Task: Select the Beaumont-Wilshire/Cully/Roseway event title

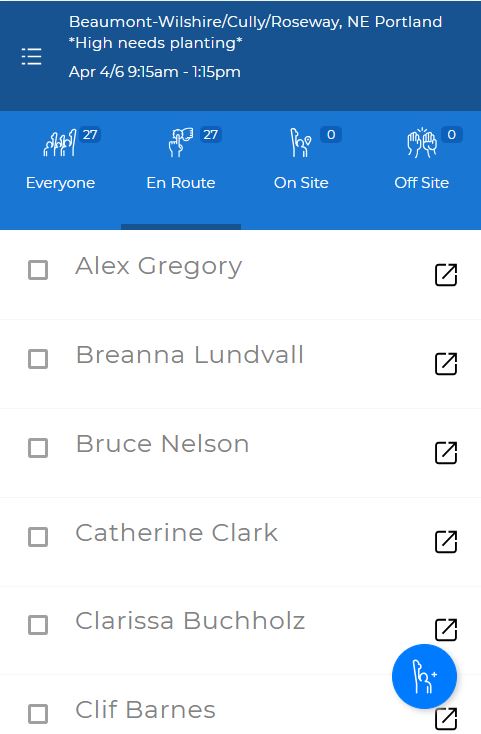Action: point(255,32)
